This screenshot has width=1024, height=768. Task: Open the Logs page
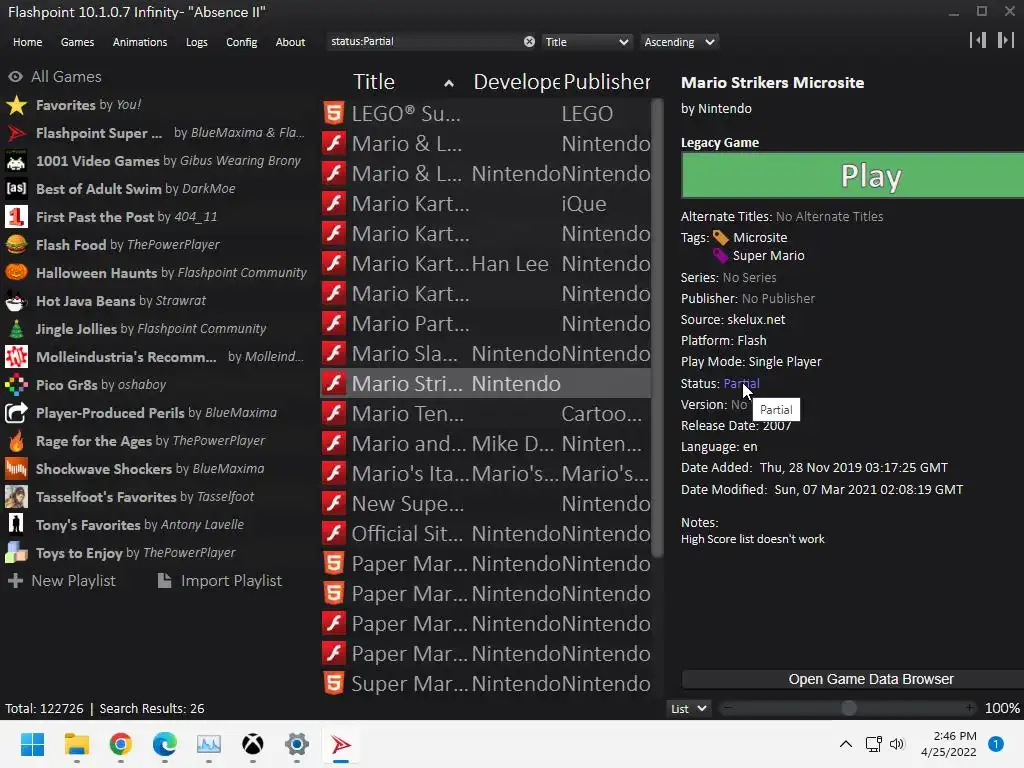(197, 42)
